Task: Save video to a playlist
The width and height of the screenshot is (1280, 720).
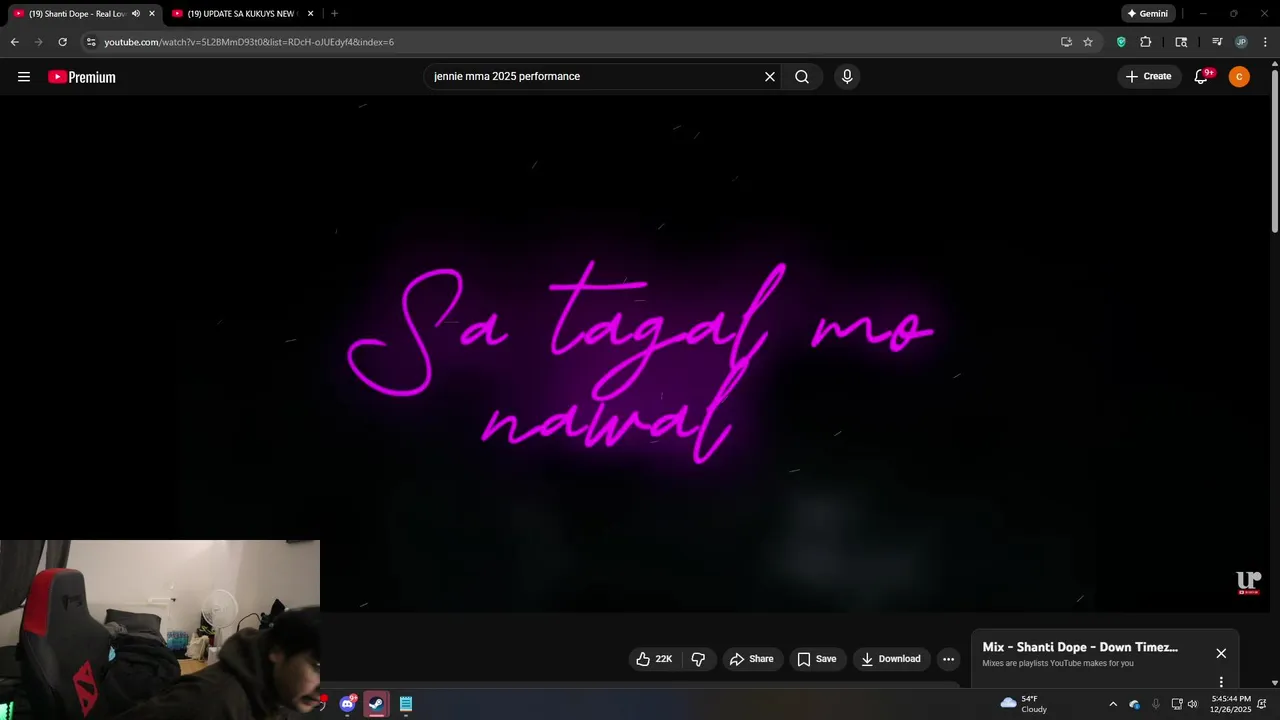Action: 816,659
